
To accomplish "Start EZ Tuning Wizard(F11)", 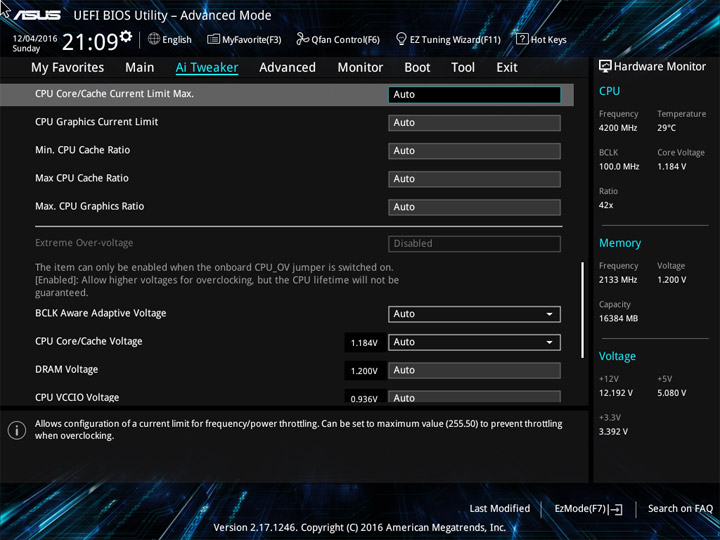I will [448, 39].
